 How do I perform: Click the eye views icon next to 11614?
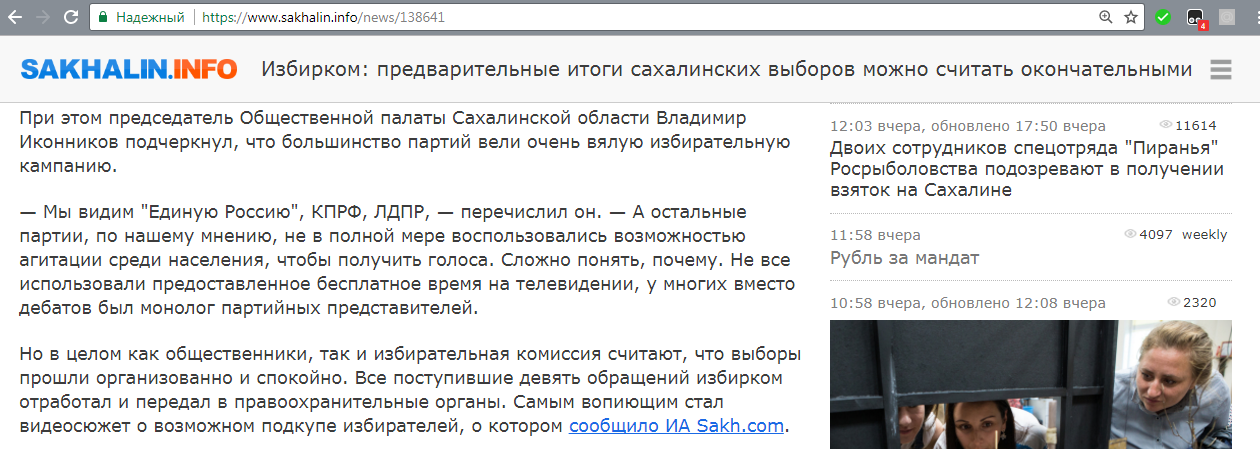1165,125
